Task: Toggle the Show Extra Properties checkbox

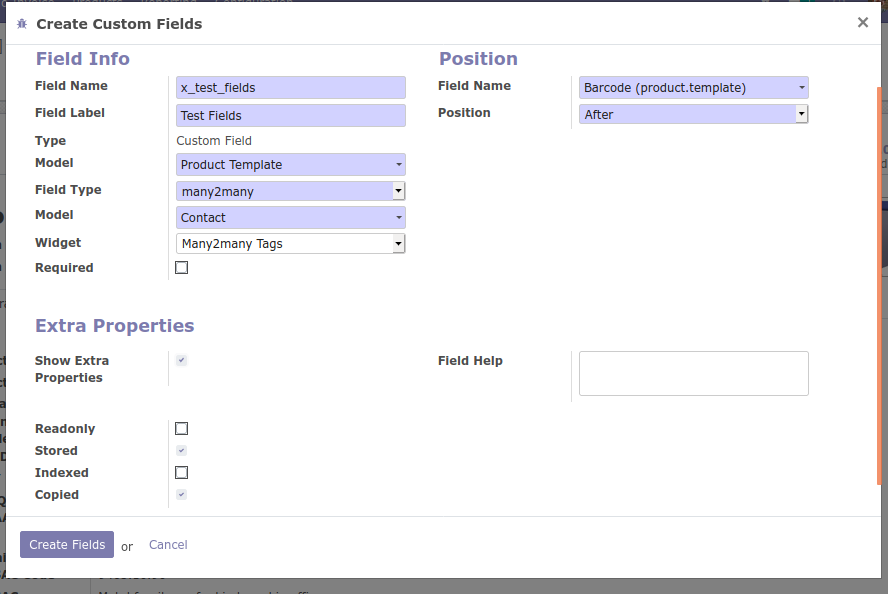Action: [181, 361]
